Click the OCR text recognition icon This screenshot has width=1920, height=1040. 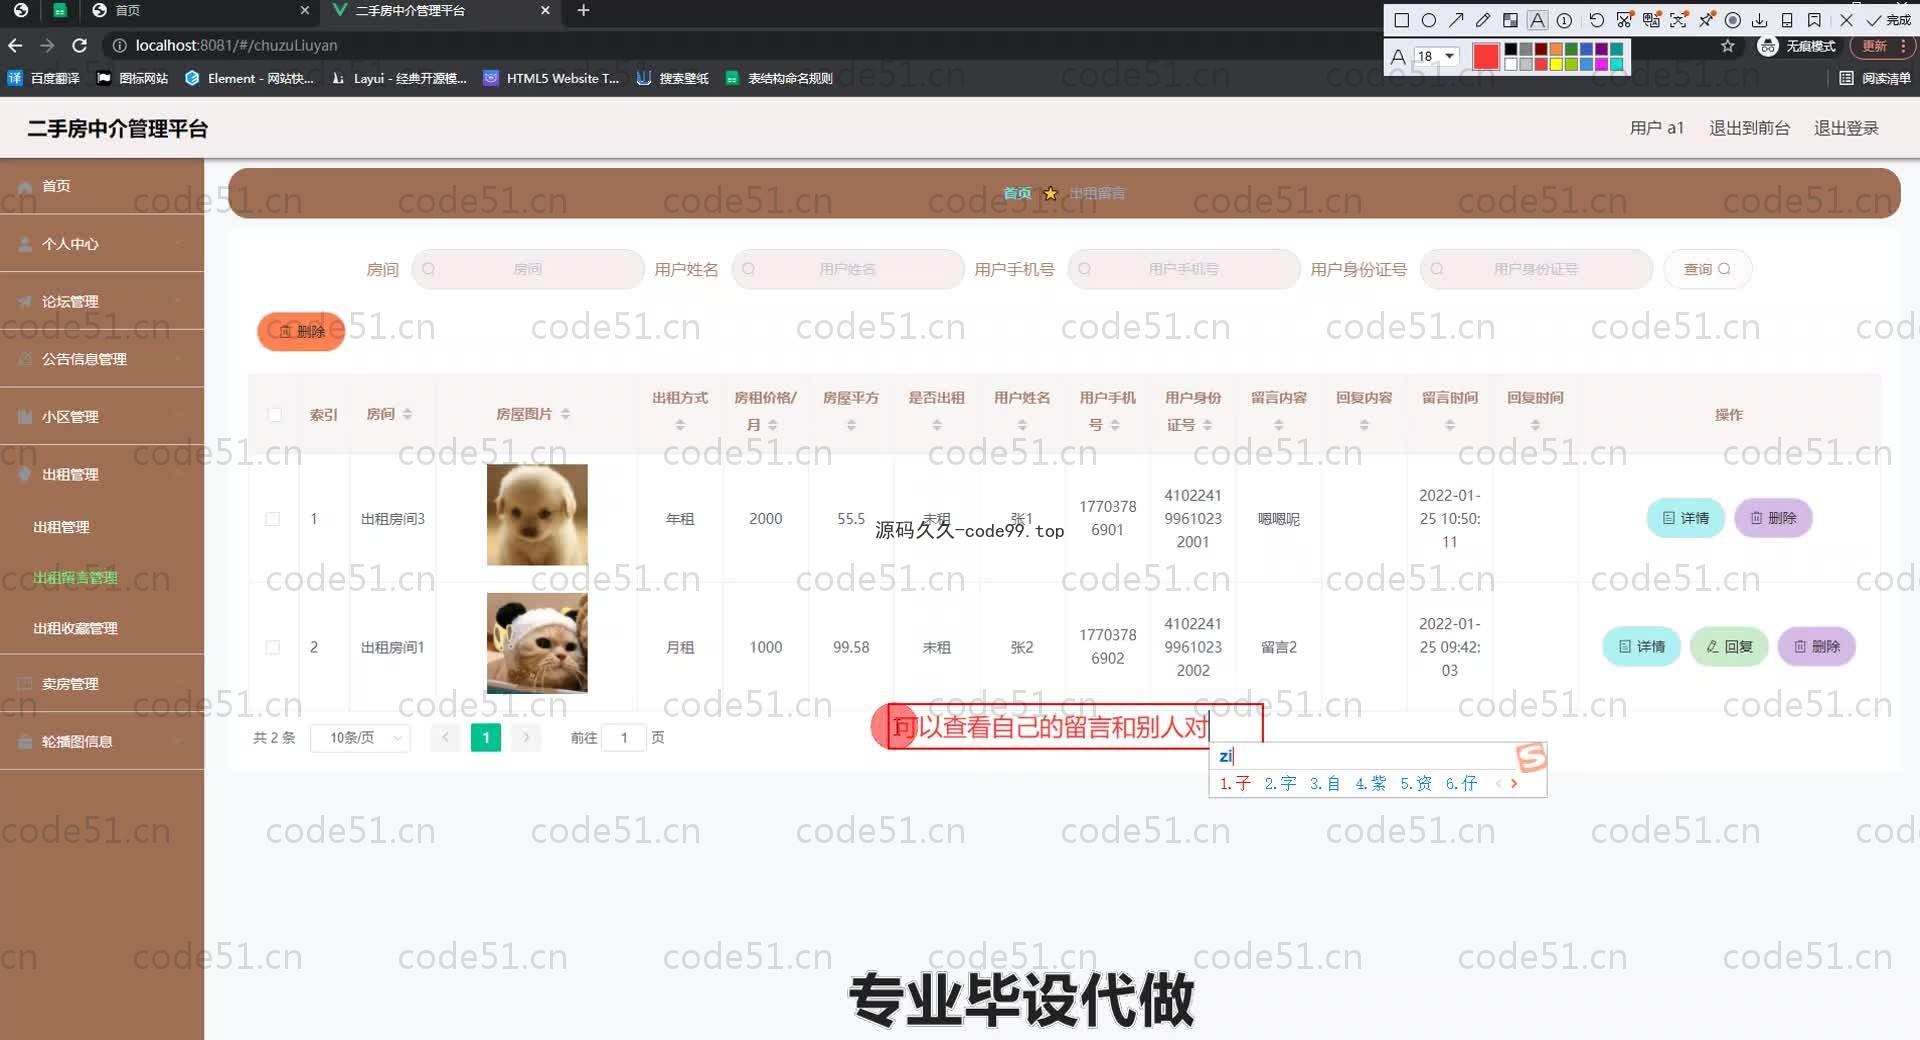point(1678,20)
